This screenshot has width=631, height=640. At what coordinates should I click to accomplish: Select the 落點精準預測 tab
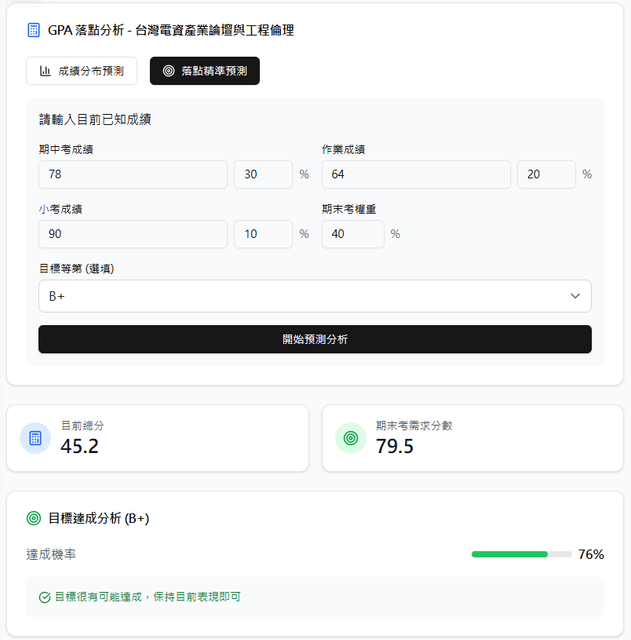pyautogui.click(x=204, y=71)
